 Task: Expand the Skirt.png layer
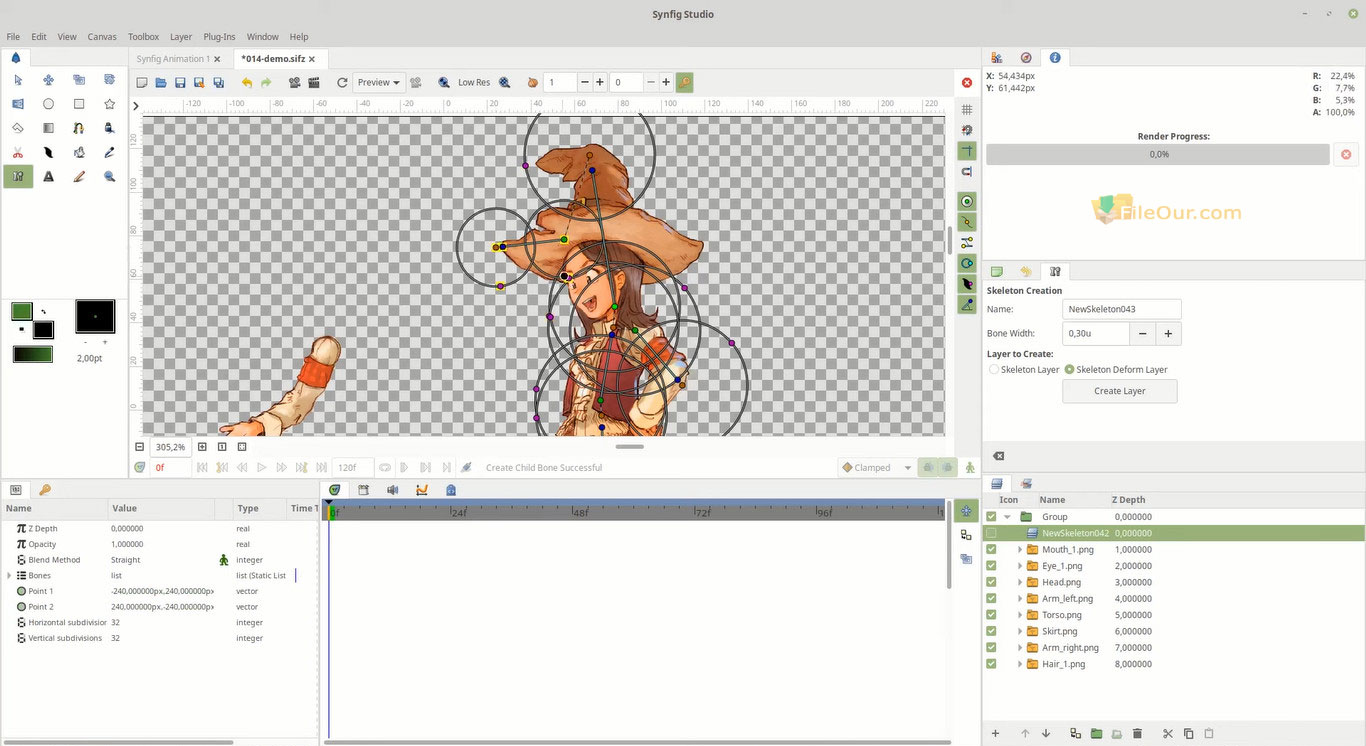(x=1020, y=632)
